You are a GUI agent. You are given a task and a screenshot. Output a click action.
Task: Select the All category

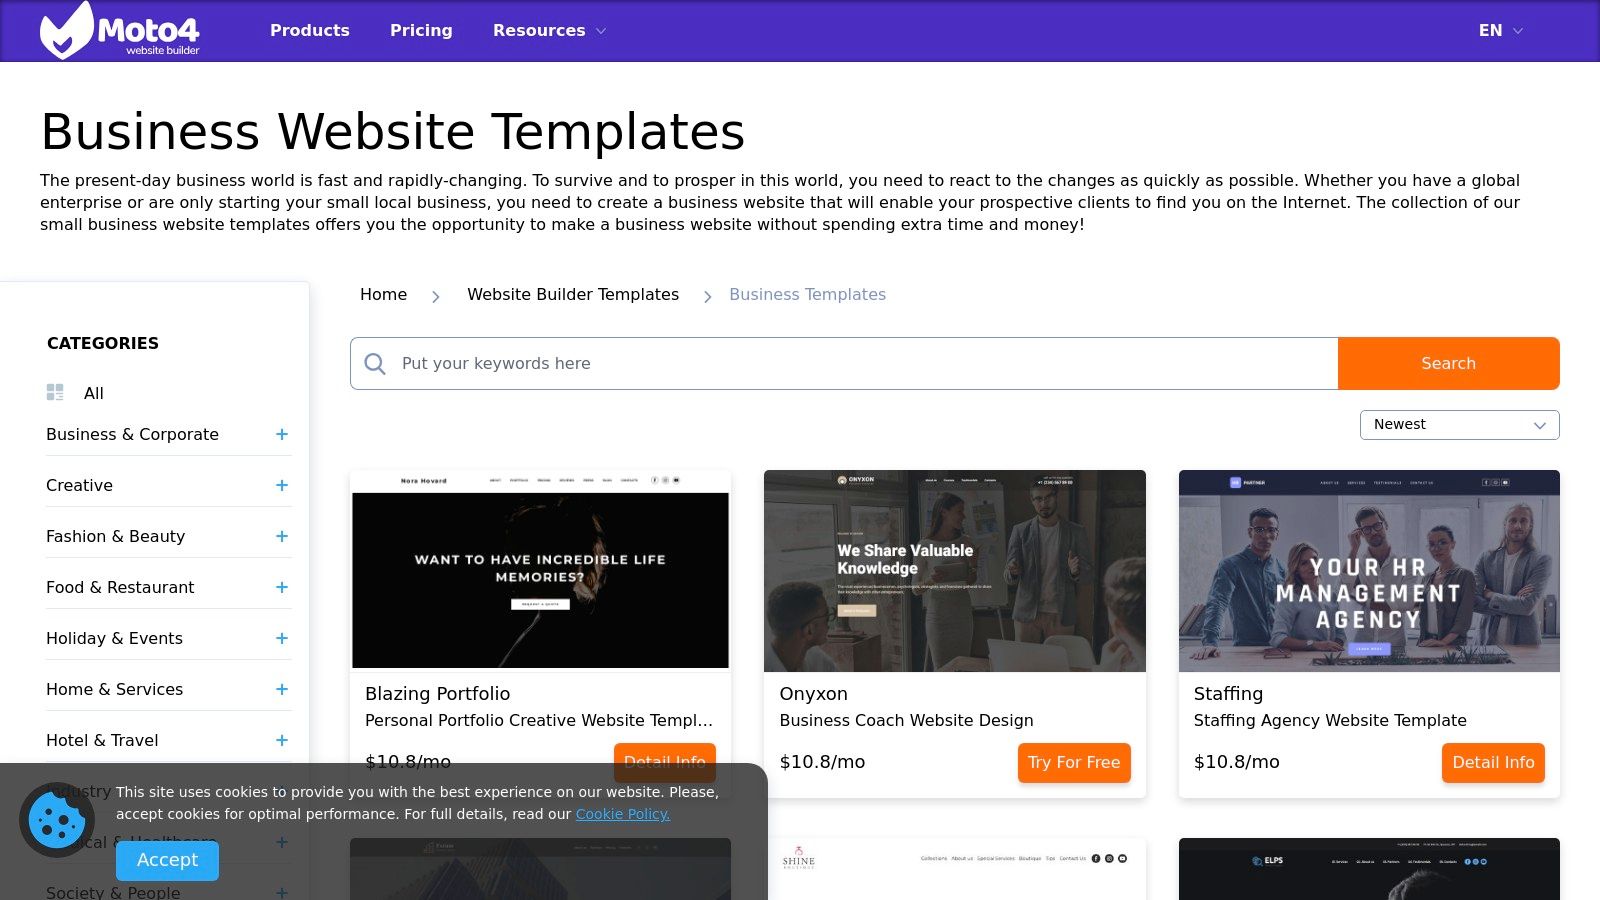click(94, 393)
